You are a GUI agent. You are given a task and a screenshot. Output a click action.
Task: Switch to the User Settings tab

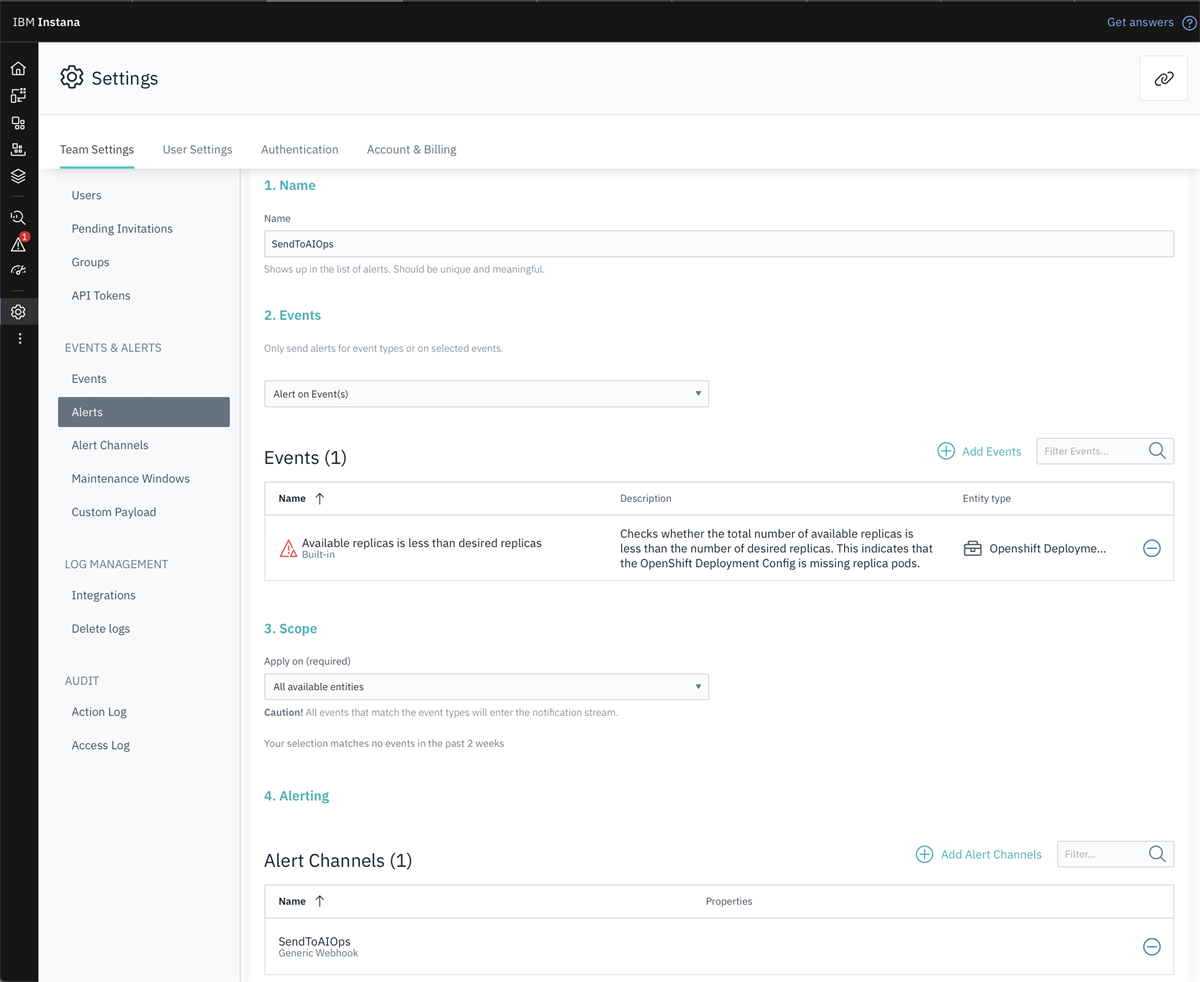coord(197,150)
